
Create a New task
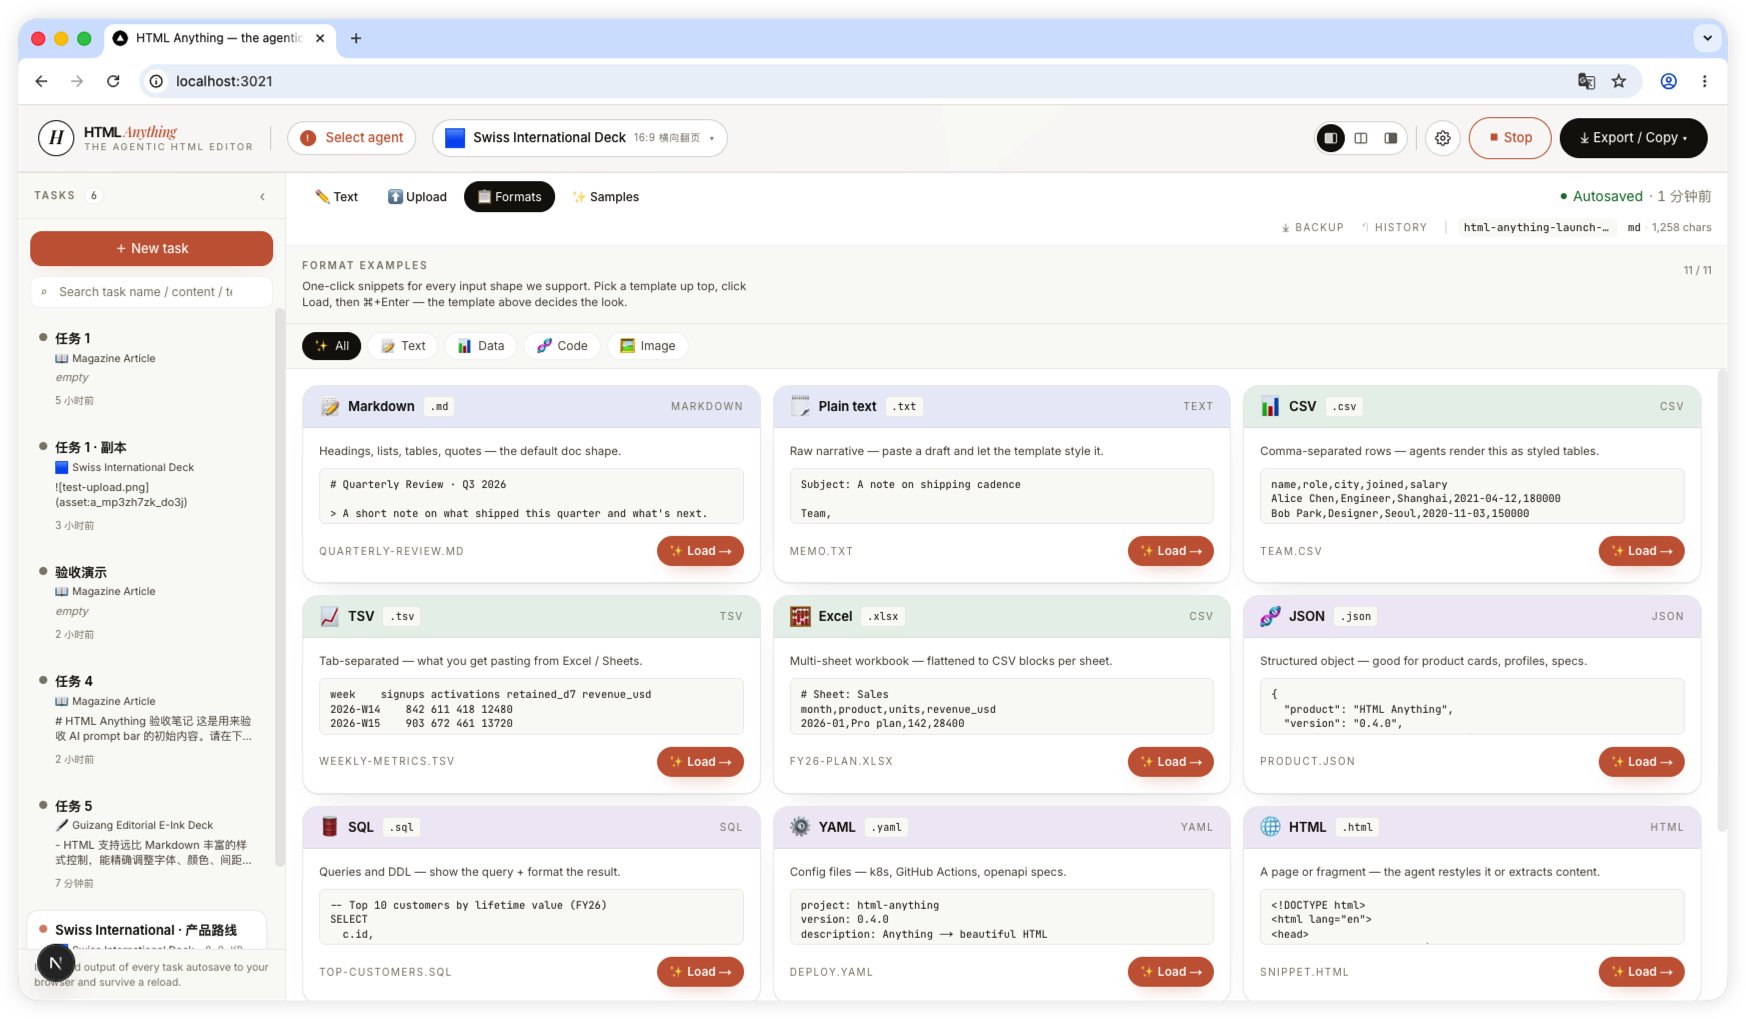pos(151,248)
